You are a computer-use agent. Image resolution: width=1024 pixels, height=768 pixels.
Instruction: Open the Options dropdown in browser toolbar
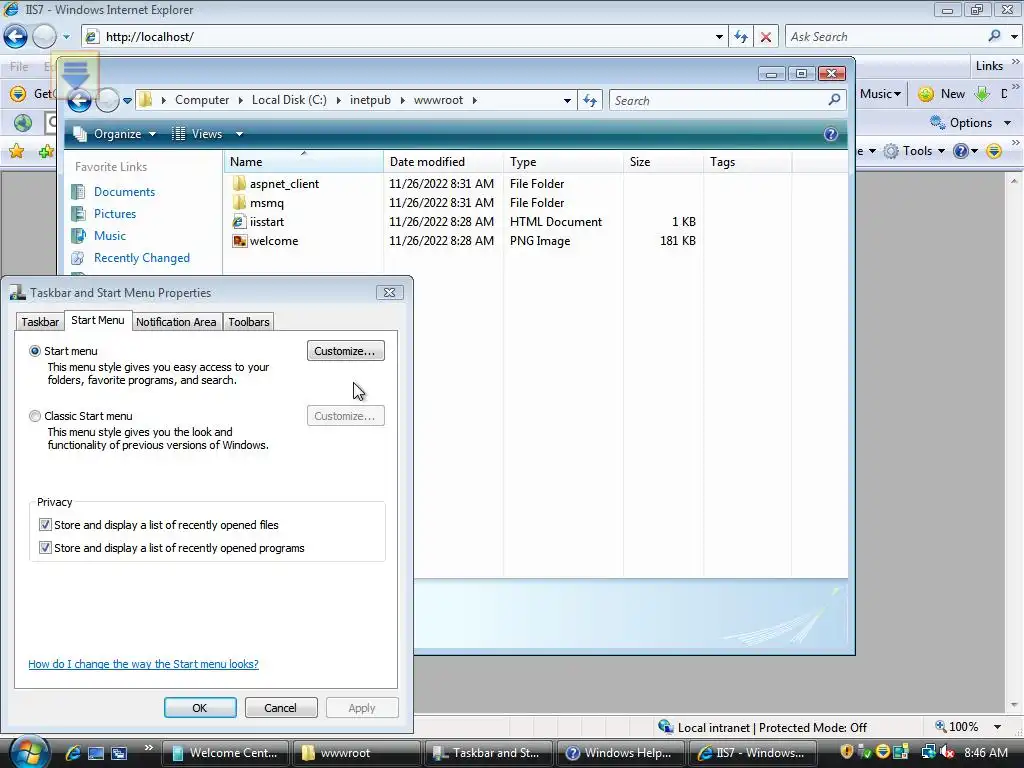1007,123
